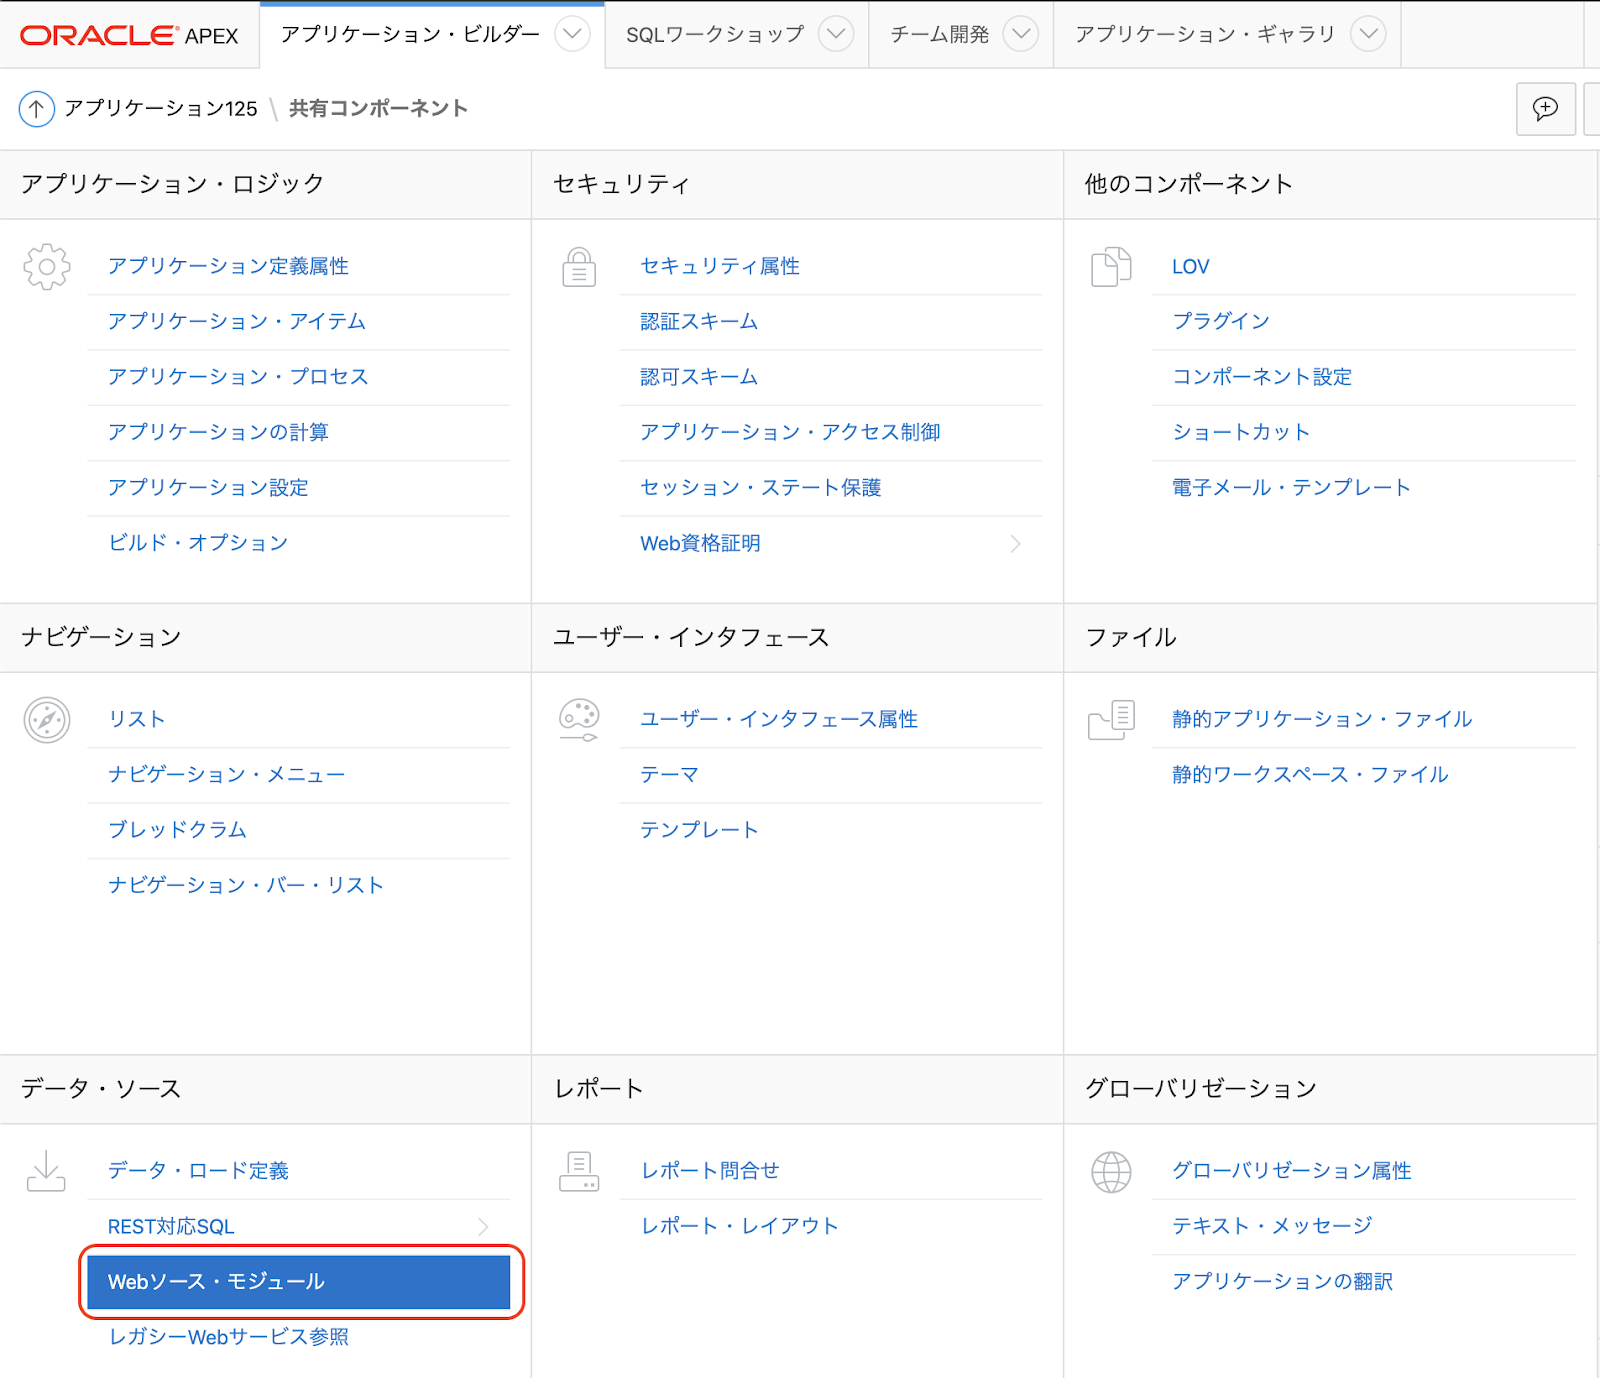Screen dimensions: 1600x1378
Task: Click アプリケーション125 in the breadcrumb
Action: [x=160, y=109]
